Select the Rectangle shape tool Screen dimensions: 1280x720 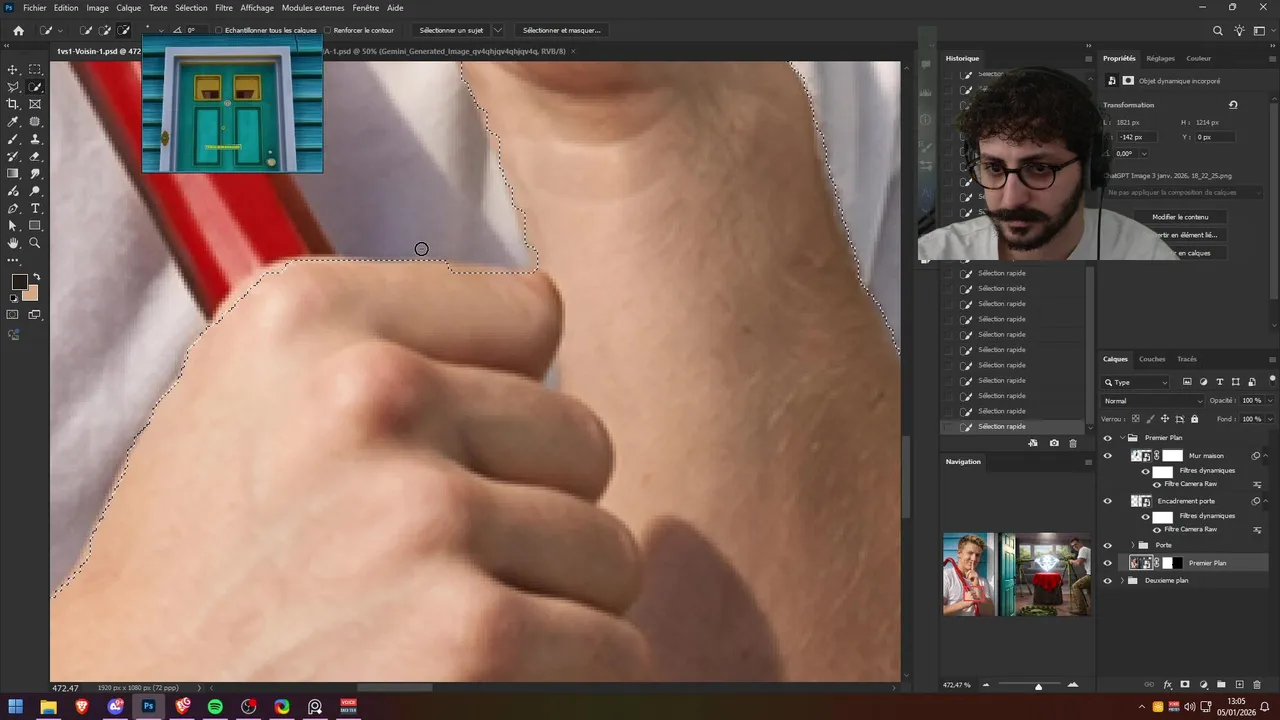coord(35,226)
